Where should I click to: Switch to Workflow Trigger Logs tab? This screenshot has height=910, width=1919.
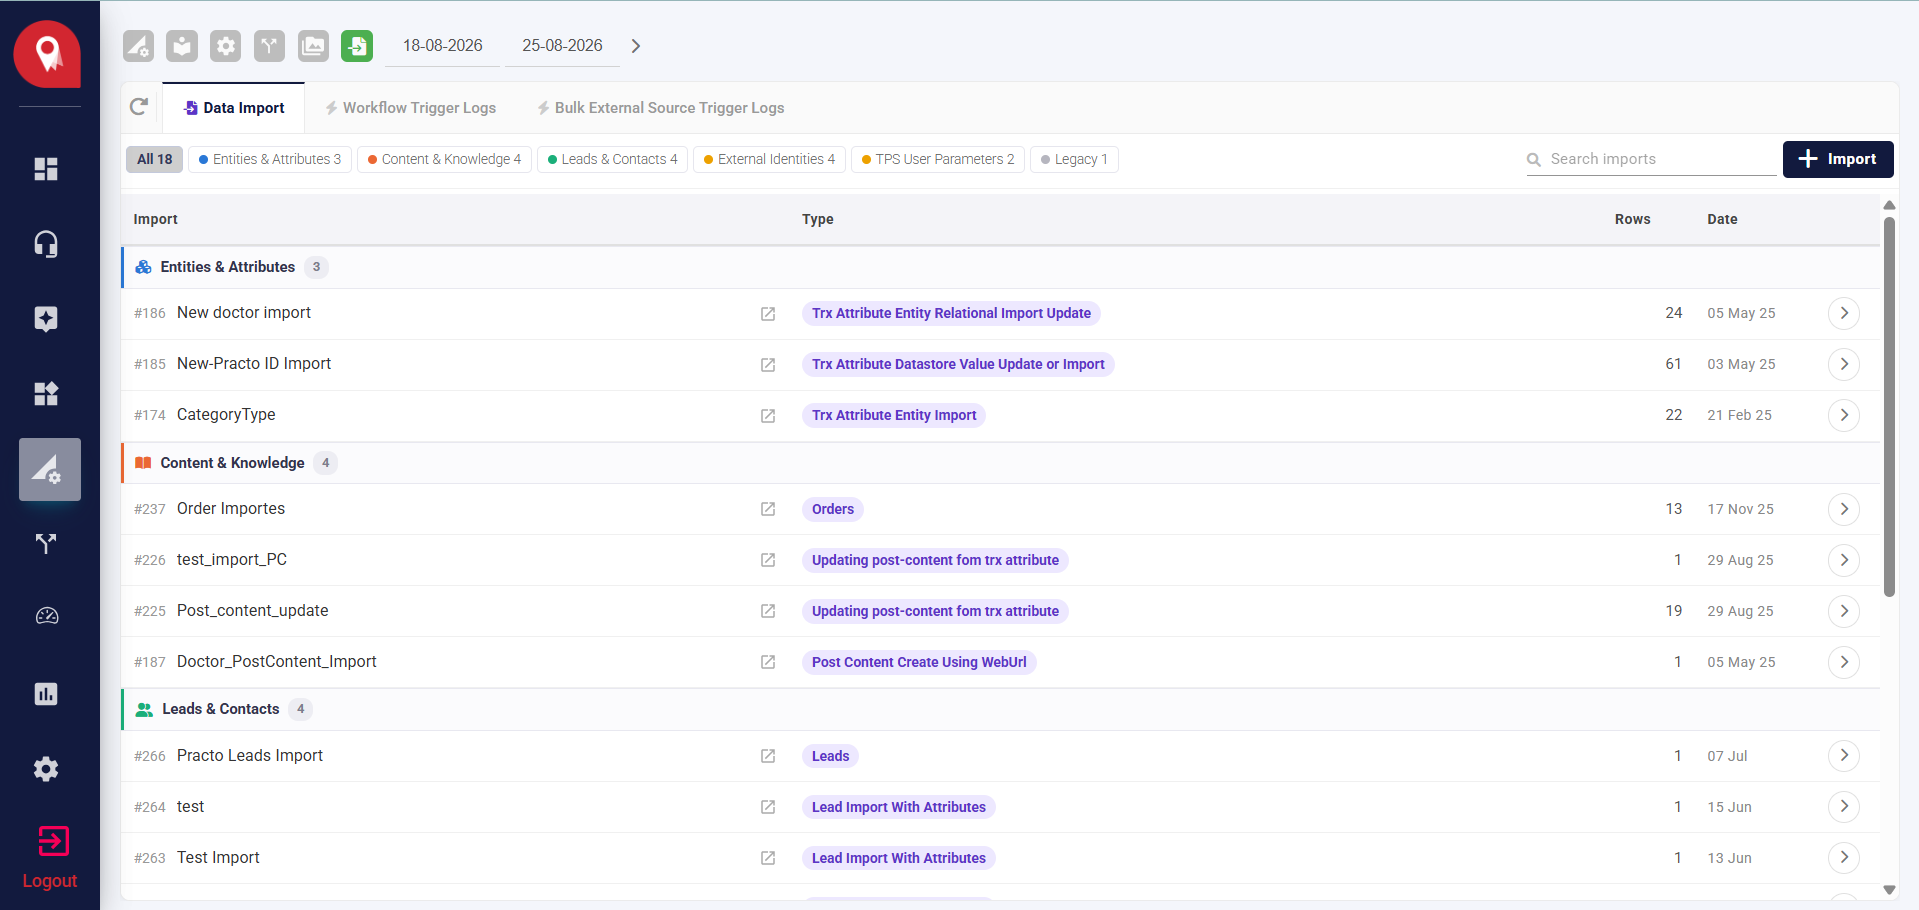click(x=410, y=108)
